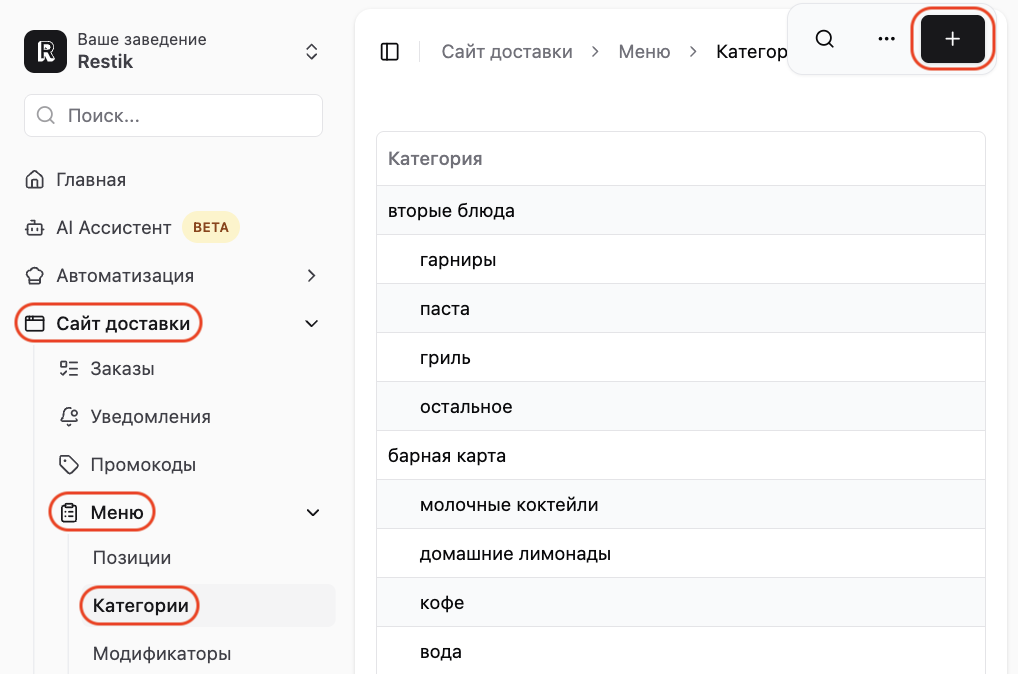Viewport: 1018px width, 674px height.
Task: Click the Restik logo icon
Action: (x=45, y=51)
